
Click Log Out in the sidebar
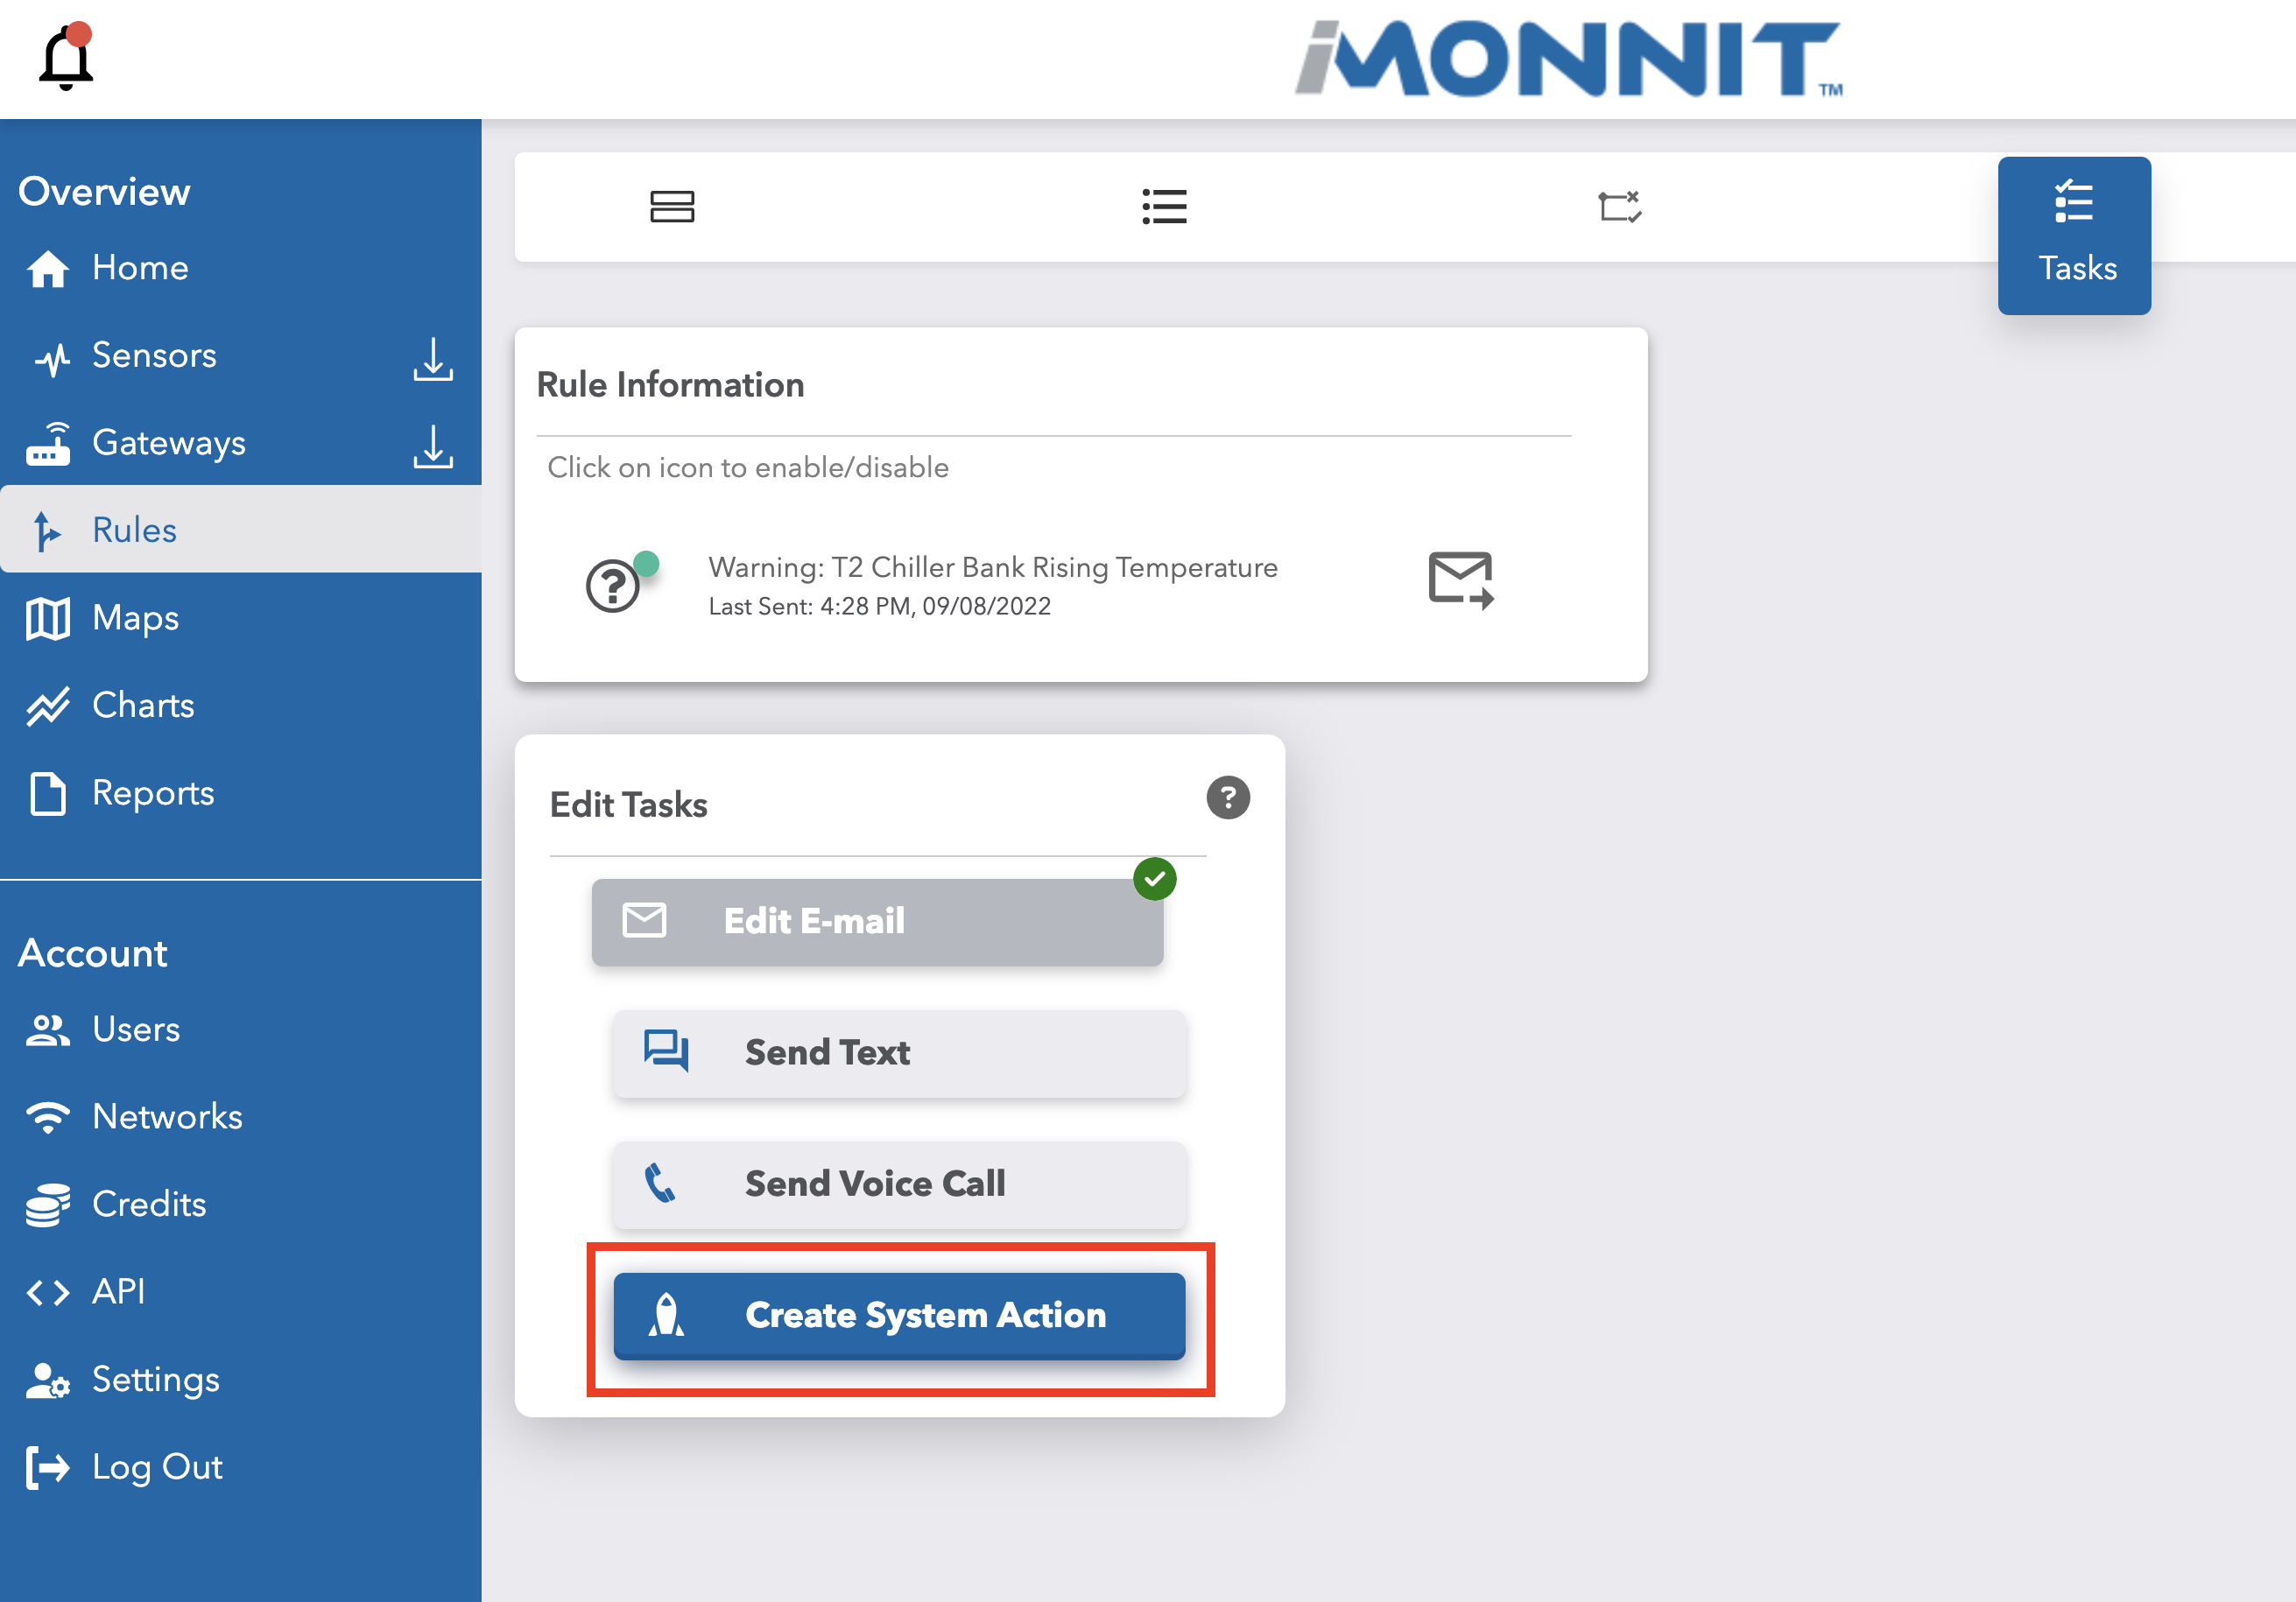point(241,1467)
